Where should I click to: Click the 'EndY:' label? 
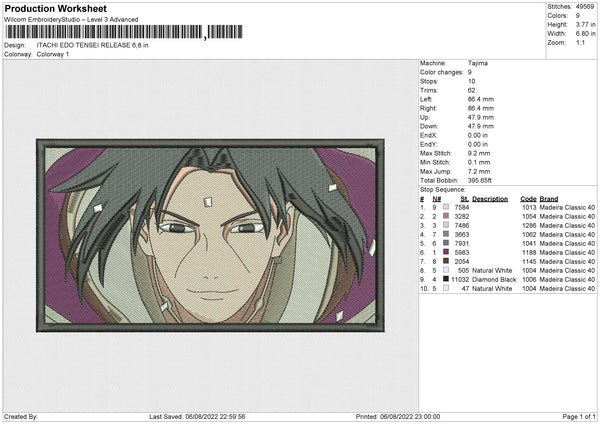[x=429, y=144]
